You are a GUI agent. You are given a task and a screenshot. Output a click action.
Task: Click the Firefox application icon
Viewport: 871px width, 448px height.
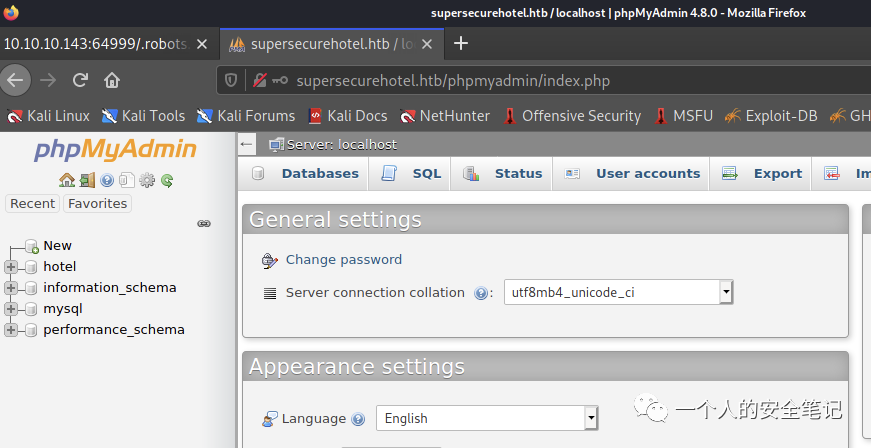click(11, 12)
